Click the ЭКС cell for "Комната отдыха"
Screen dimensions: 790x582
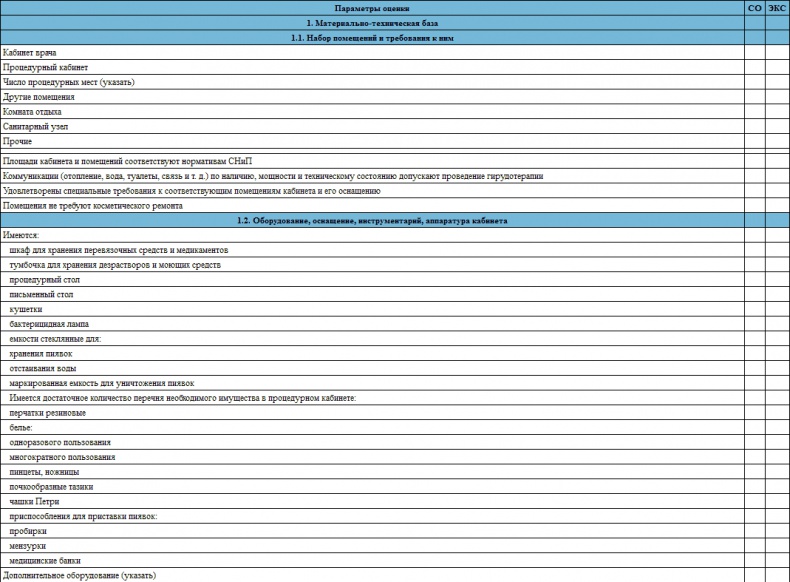(777, 112)
